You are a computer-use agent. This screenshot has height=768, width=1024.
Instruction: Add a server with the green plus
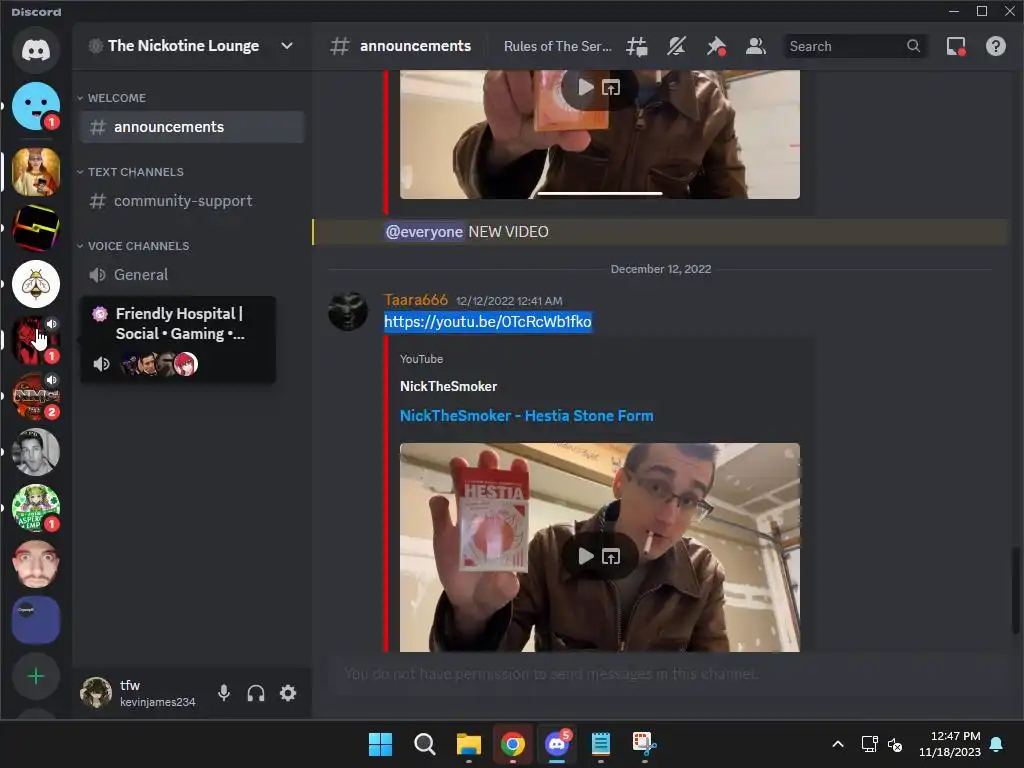pyautogui.click(x=36, y=677)
